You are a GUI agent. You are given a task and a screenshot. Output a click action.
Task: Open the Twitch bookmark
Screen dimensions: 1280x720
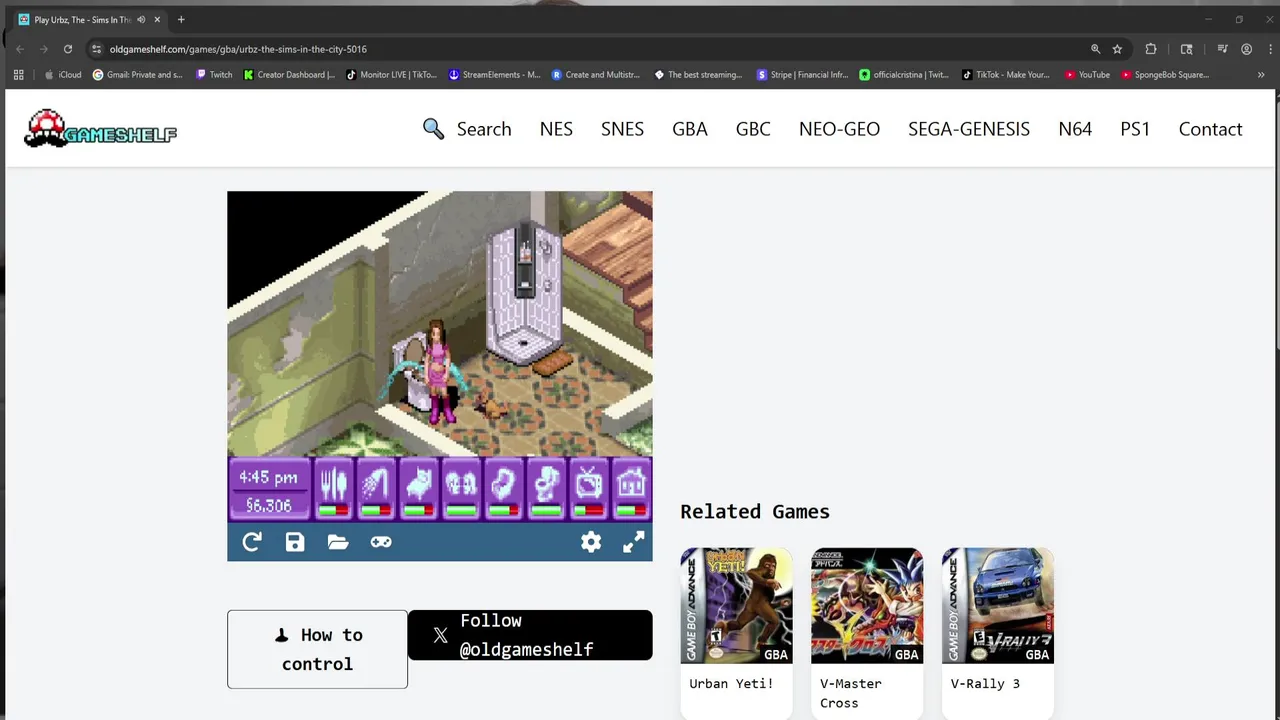click(214, 75)
